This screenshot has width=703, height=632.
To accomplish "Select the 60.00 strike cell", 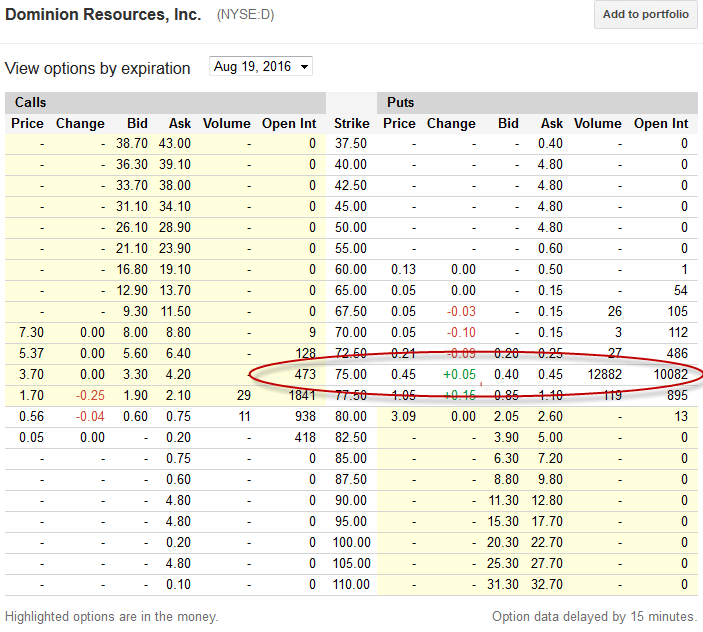I will pos(351,269).
